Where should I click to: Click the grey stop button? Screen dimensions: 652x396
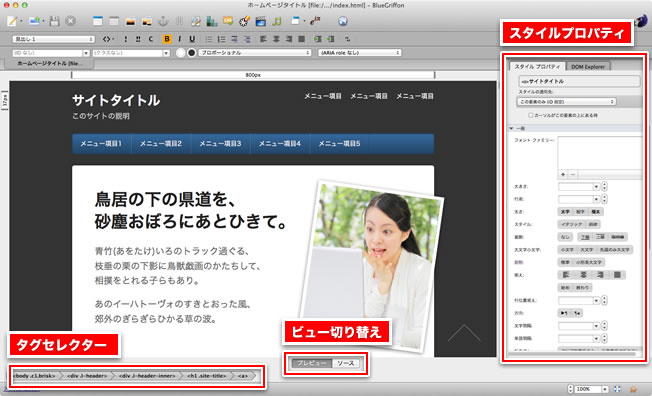[x=71, y=21]
